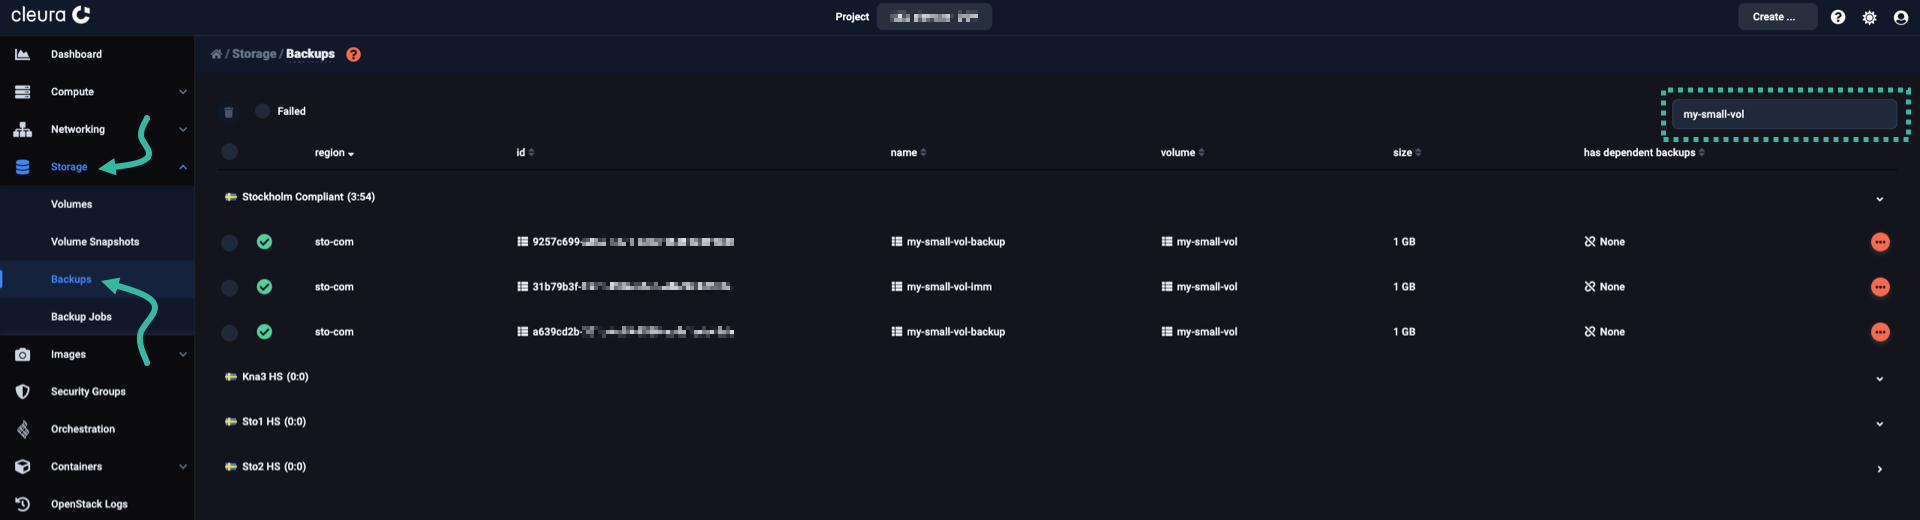Click no-dependency icon in my-small-vol-imm row
The height and width of the screenshot is (520, 1920).
click(x=1590, y=287)
